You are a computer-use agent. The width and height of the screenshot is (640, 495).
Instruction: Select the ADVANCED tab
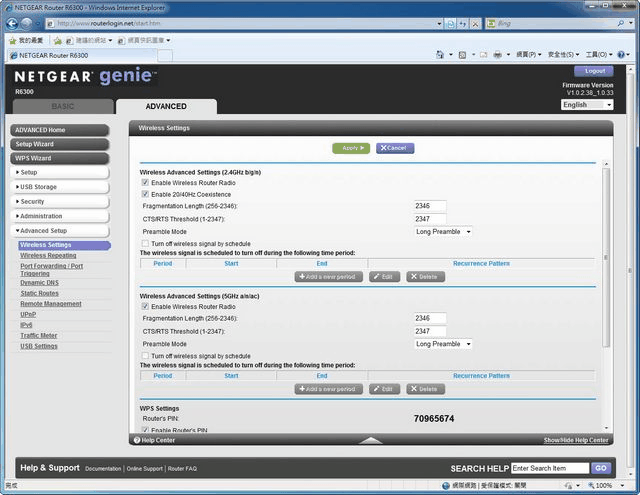point(166,106)
